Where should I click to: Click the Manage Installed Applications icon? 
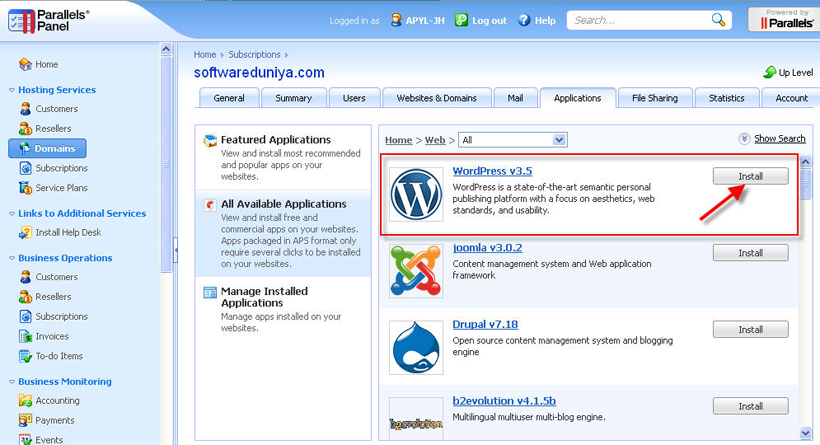[210, 292]
